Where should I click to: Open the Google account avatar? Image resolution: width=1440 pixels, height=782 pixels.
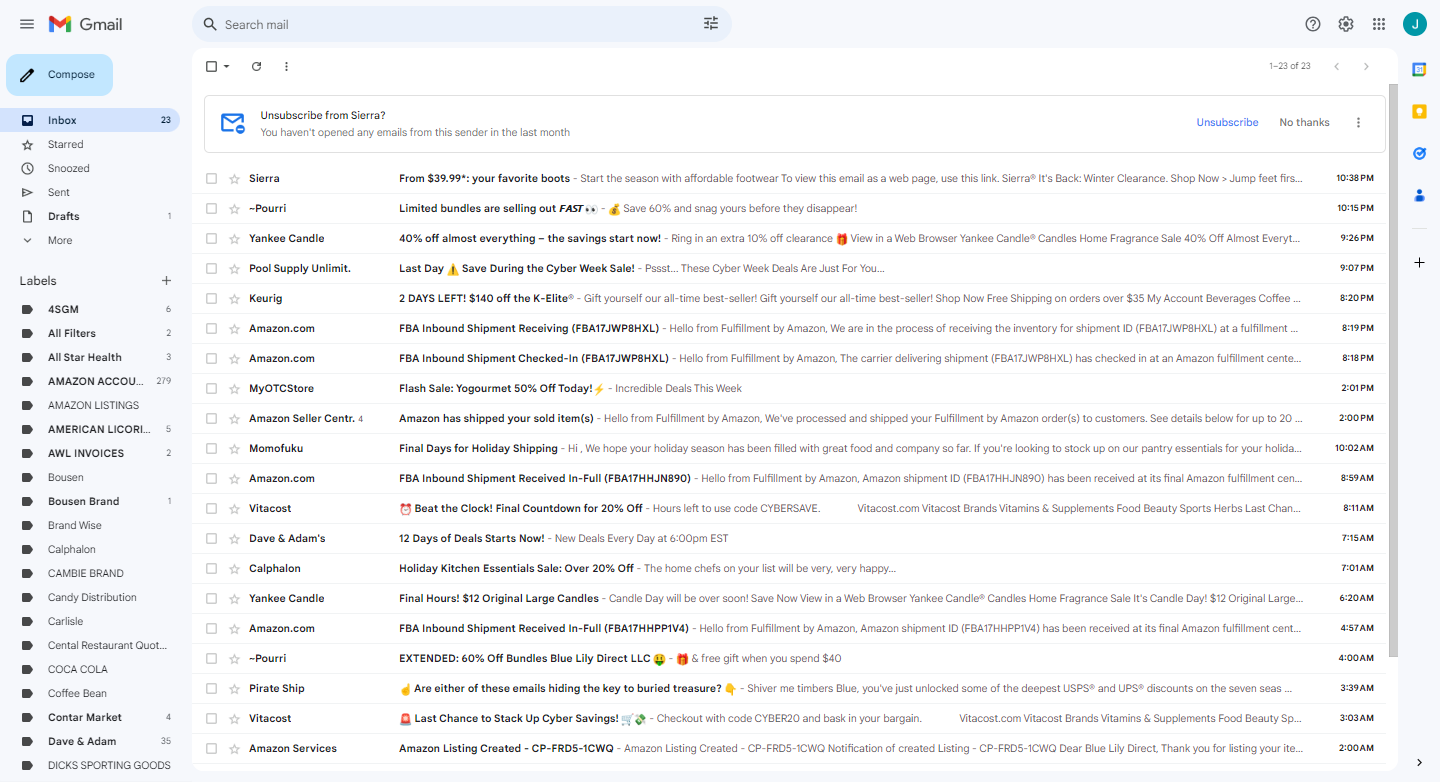tap(1415, 24)
